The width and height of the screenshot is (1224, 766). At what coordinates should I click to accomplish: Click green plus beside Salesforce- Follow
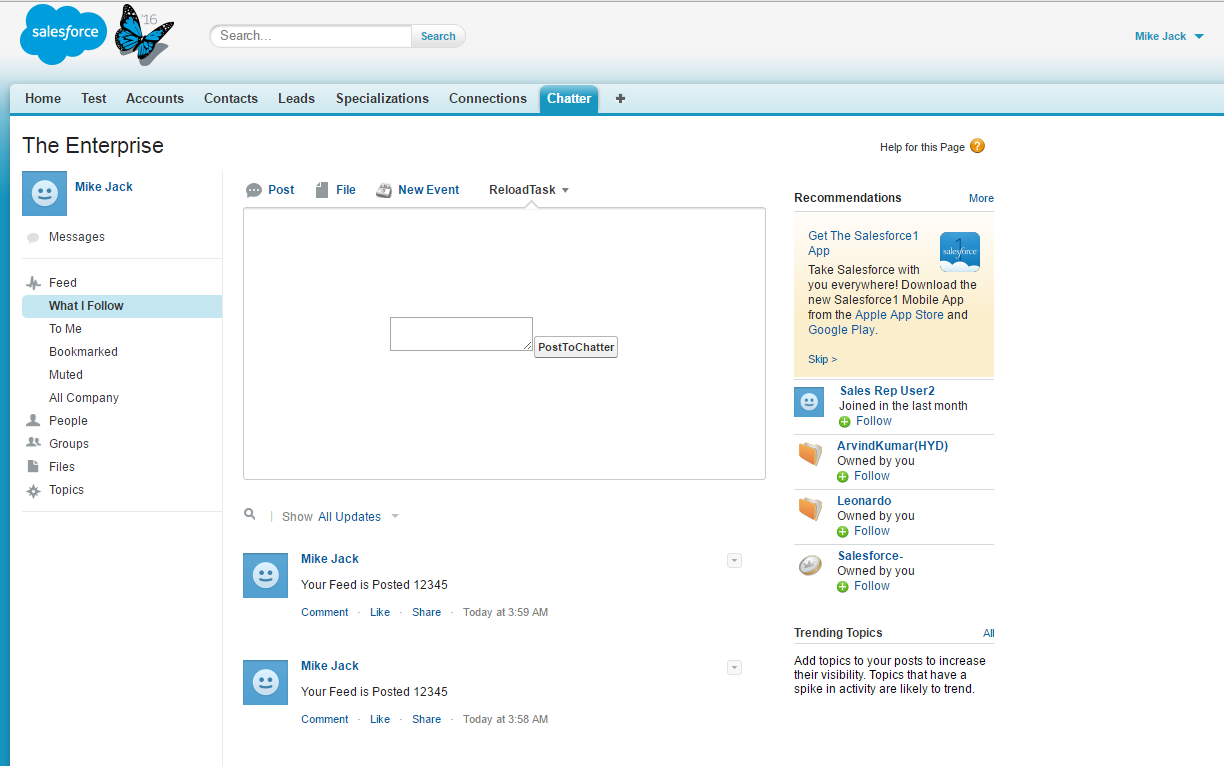click(845, 587)
